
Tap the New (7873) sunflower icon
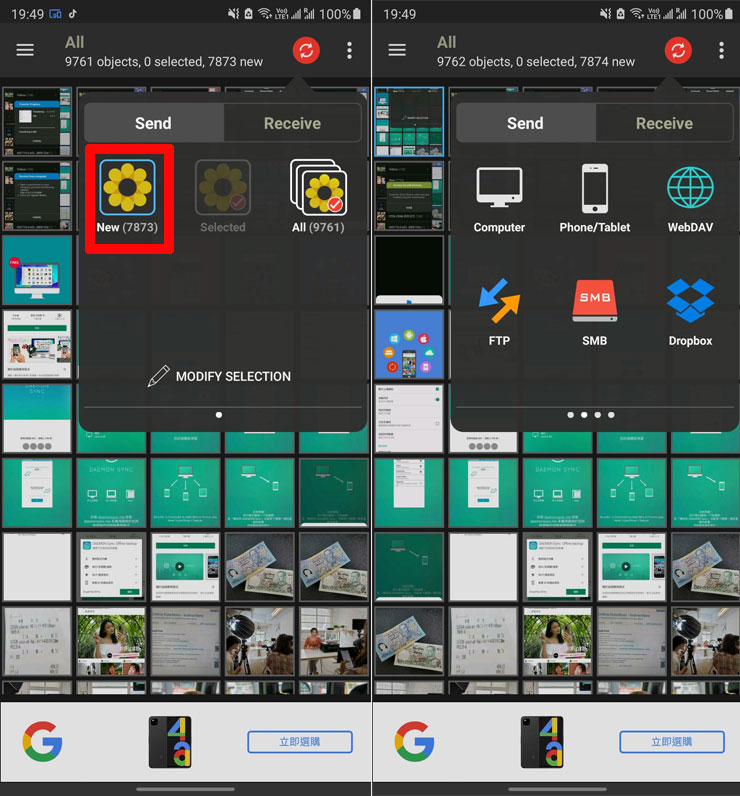[x=127, y=187]
